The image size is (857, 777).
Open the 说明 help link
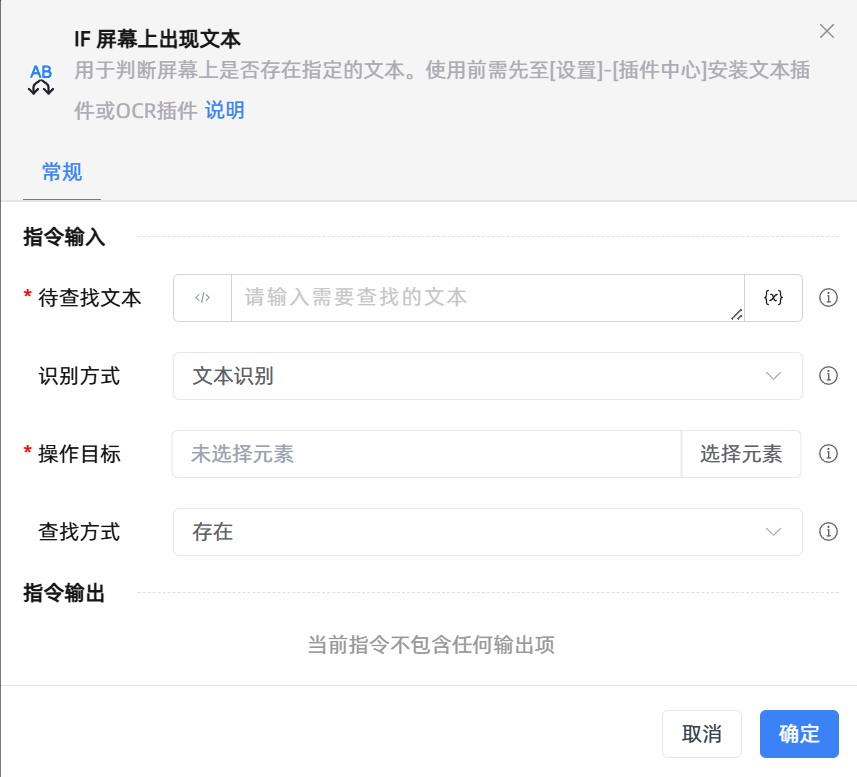(x=225, y=110)
